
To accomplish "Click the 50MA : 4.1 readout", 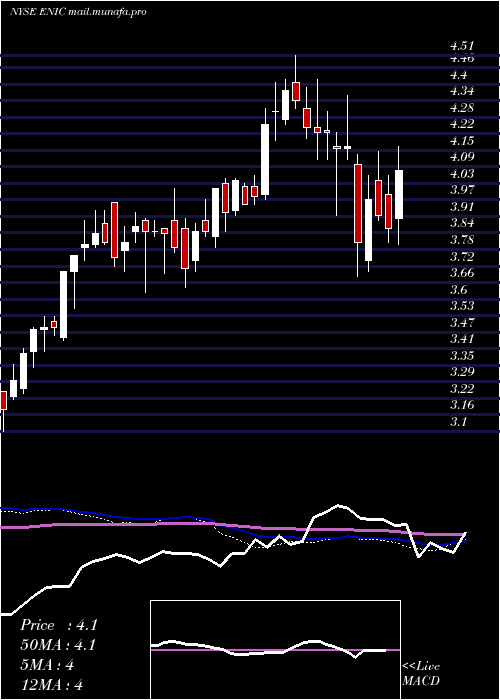I will coord(58,645).
